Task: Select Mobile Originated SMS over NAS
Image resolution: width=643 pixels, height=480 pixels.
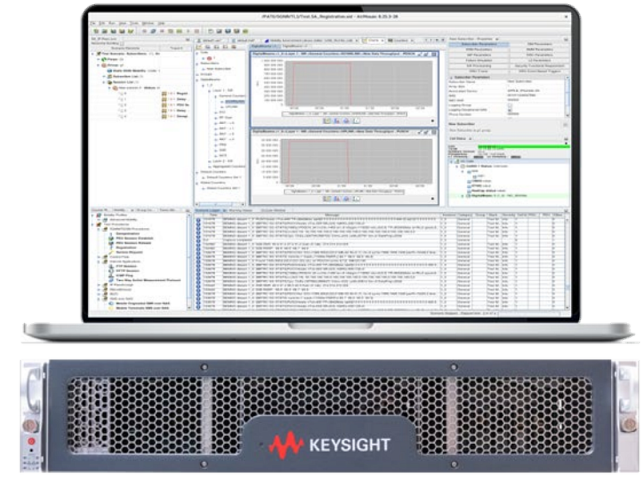Action: click(142, 303)
